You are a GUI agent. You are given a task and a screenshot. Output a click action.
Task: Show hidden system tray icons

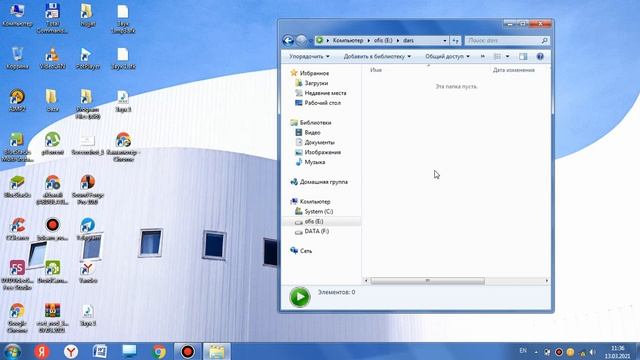536,352
